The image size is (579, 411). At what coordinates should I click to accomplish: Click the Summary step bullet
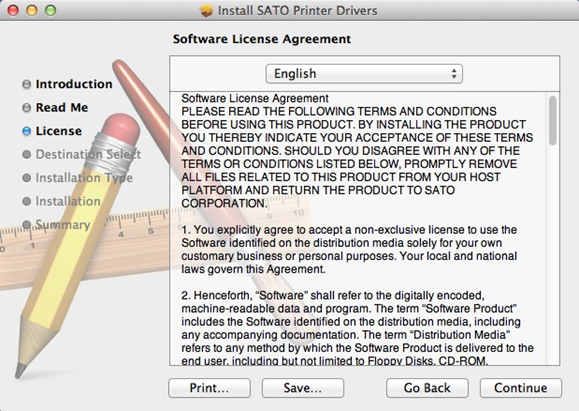[x=27, y=225]
